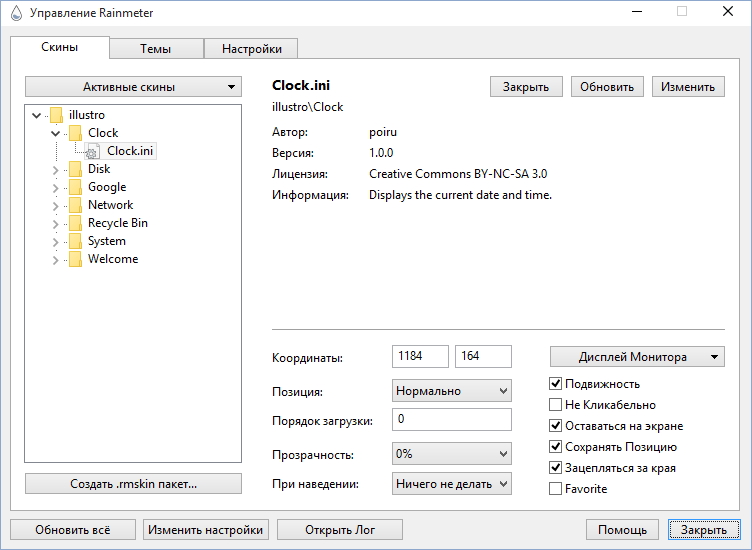
Task: Click the Изменить skin button
Action: click(688, 87)
